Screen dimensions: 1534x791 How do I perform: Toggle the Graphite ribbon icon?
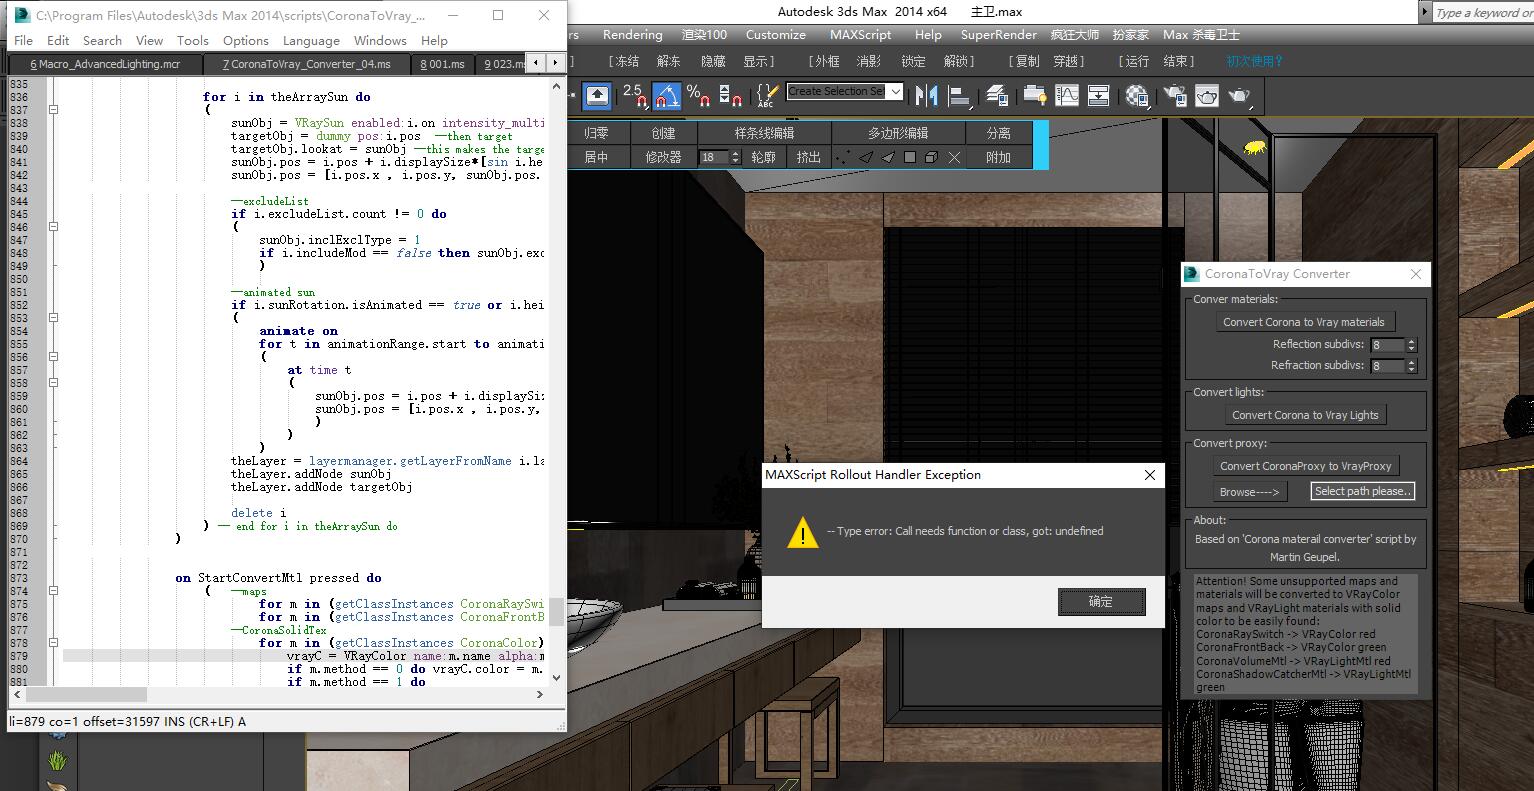tap(1035, 96)
